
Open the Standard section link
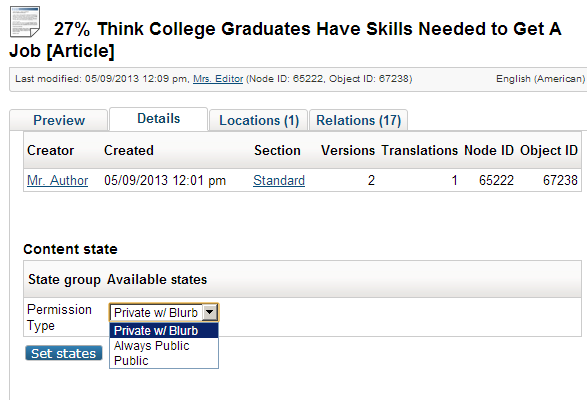pyautogui.click(x=279, y=181)
